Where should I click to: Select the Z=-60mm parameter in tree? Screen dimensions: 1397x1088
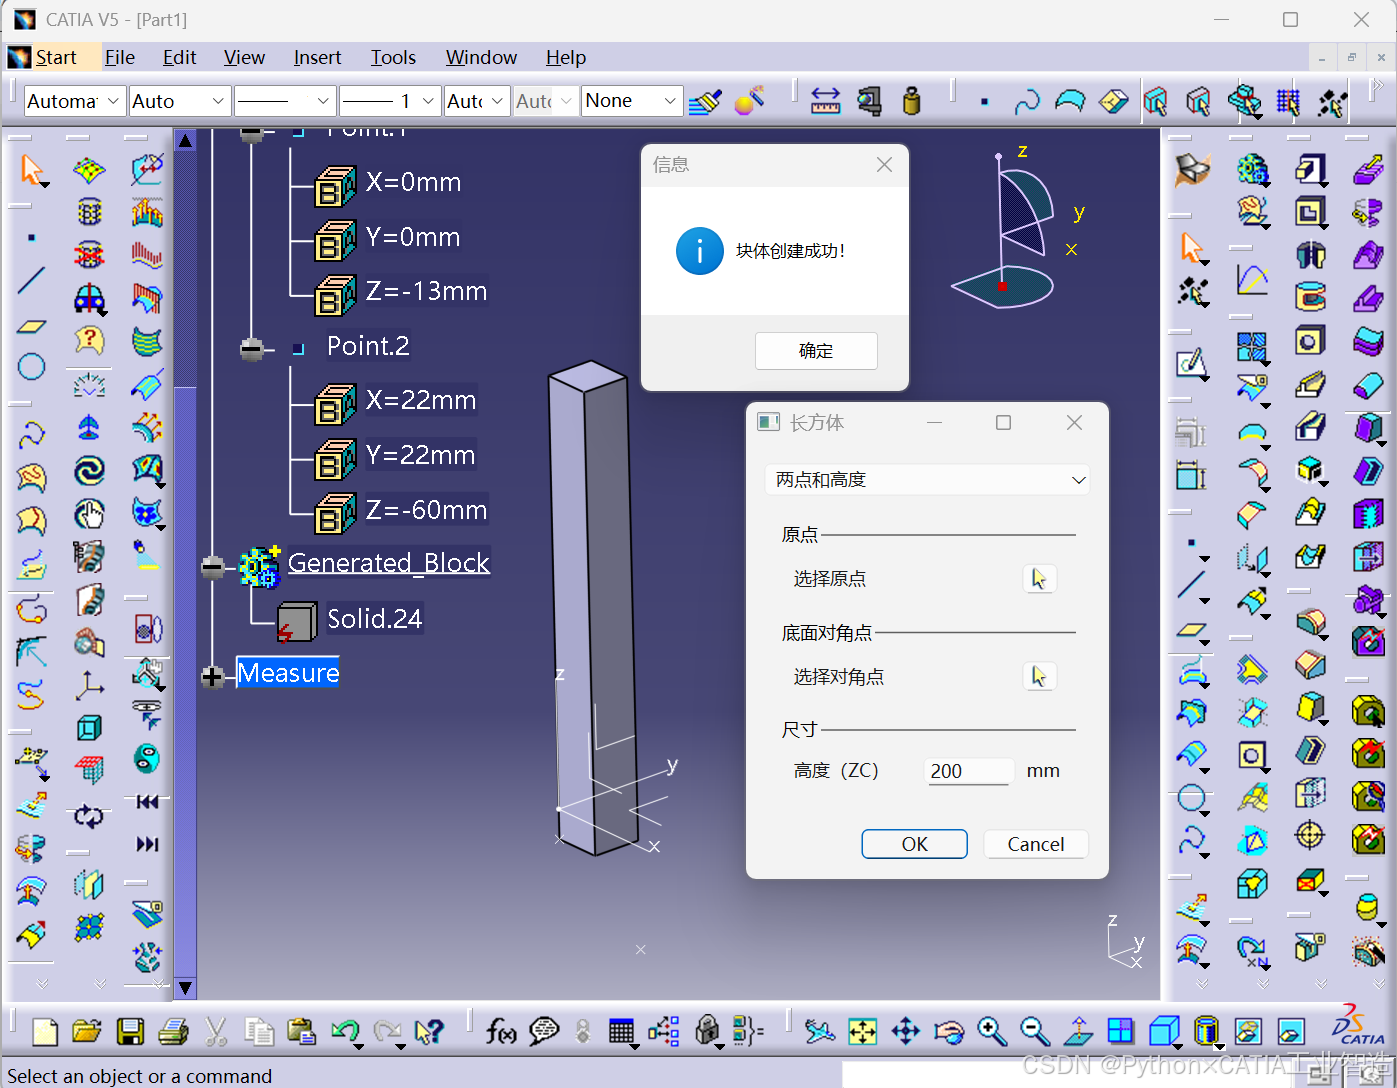[426, 510]
